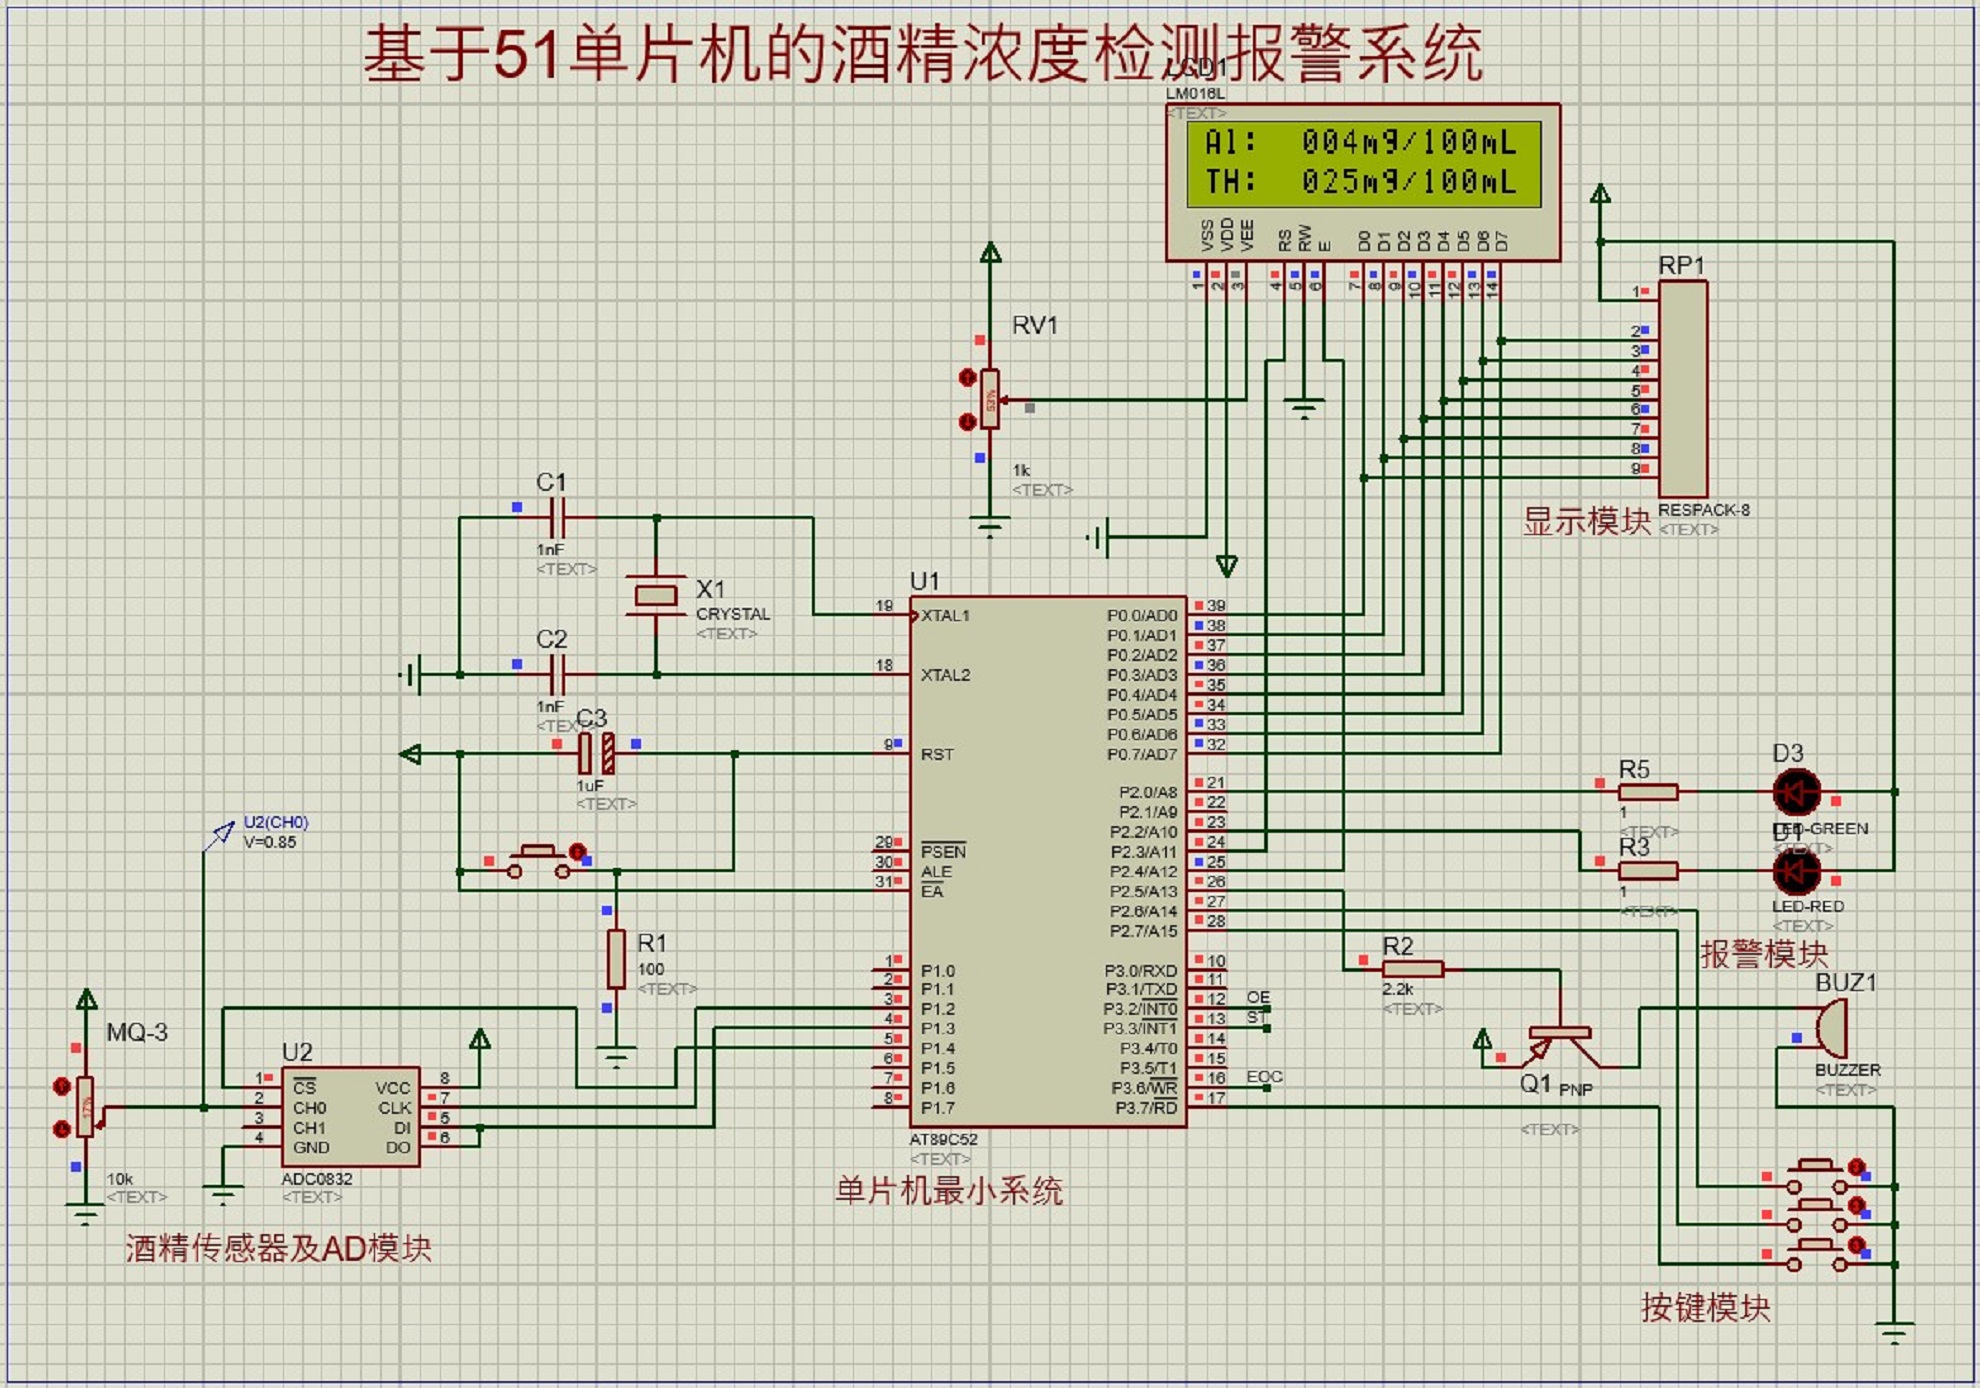Click the '酒精传感器及AD模块' label
1980x1388 pixels.
pos(279,1248)
